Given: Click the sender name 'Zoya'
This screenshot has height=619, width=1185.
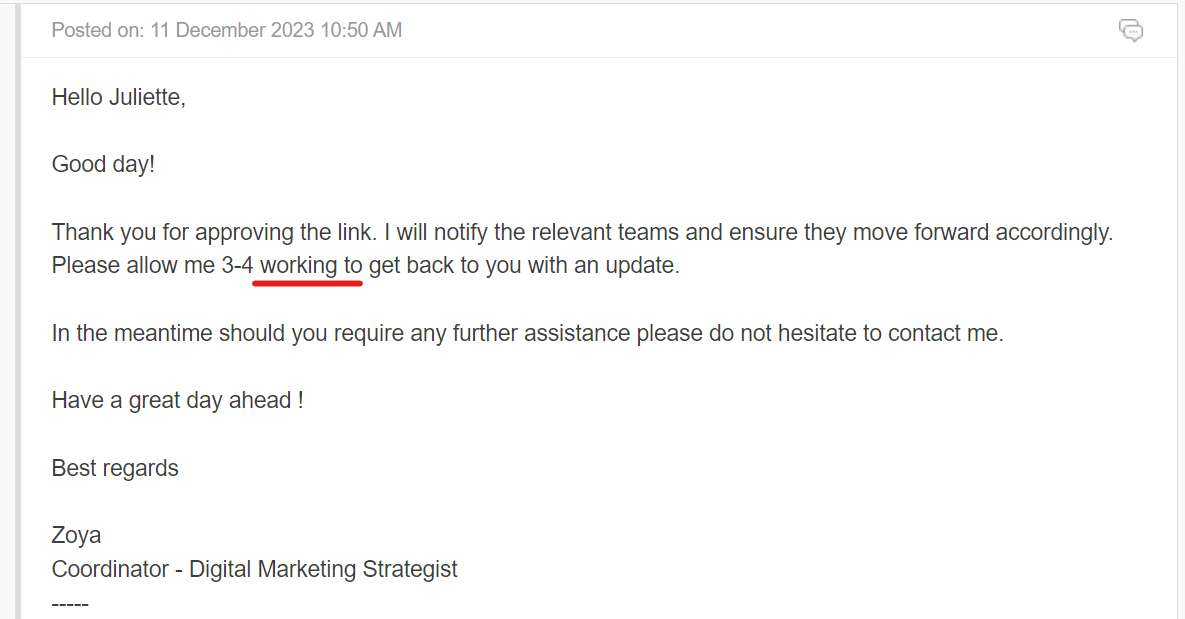Looking at the screenshot, I should pos(76,535).
